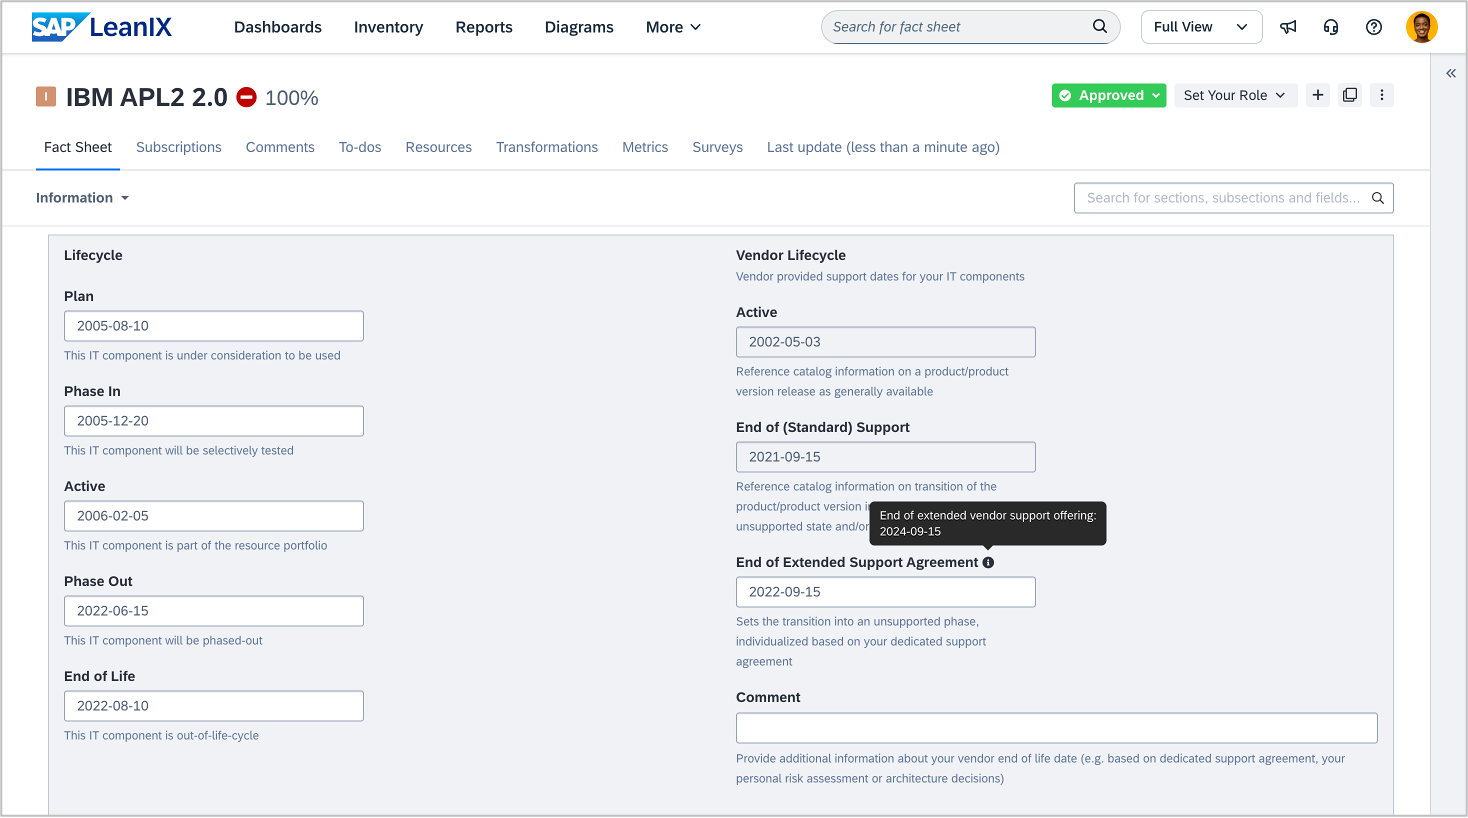
Task: Click the IBM APL2 2.0 title
Action: click(x=147, y=97)
